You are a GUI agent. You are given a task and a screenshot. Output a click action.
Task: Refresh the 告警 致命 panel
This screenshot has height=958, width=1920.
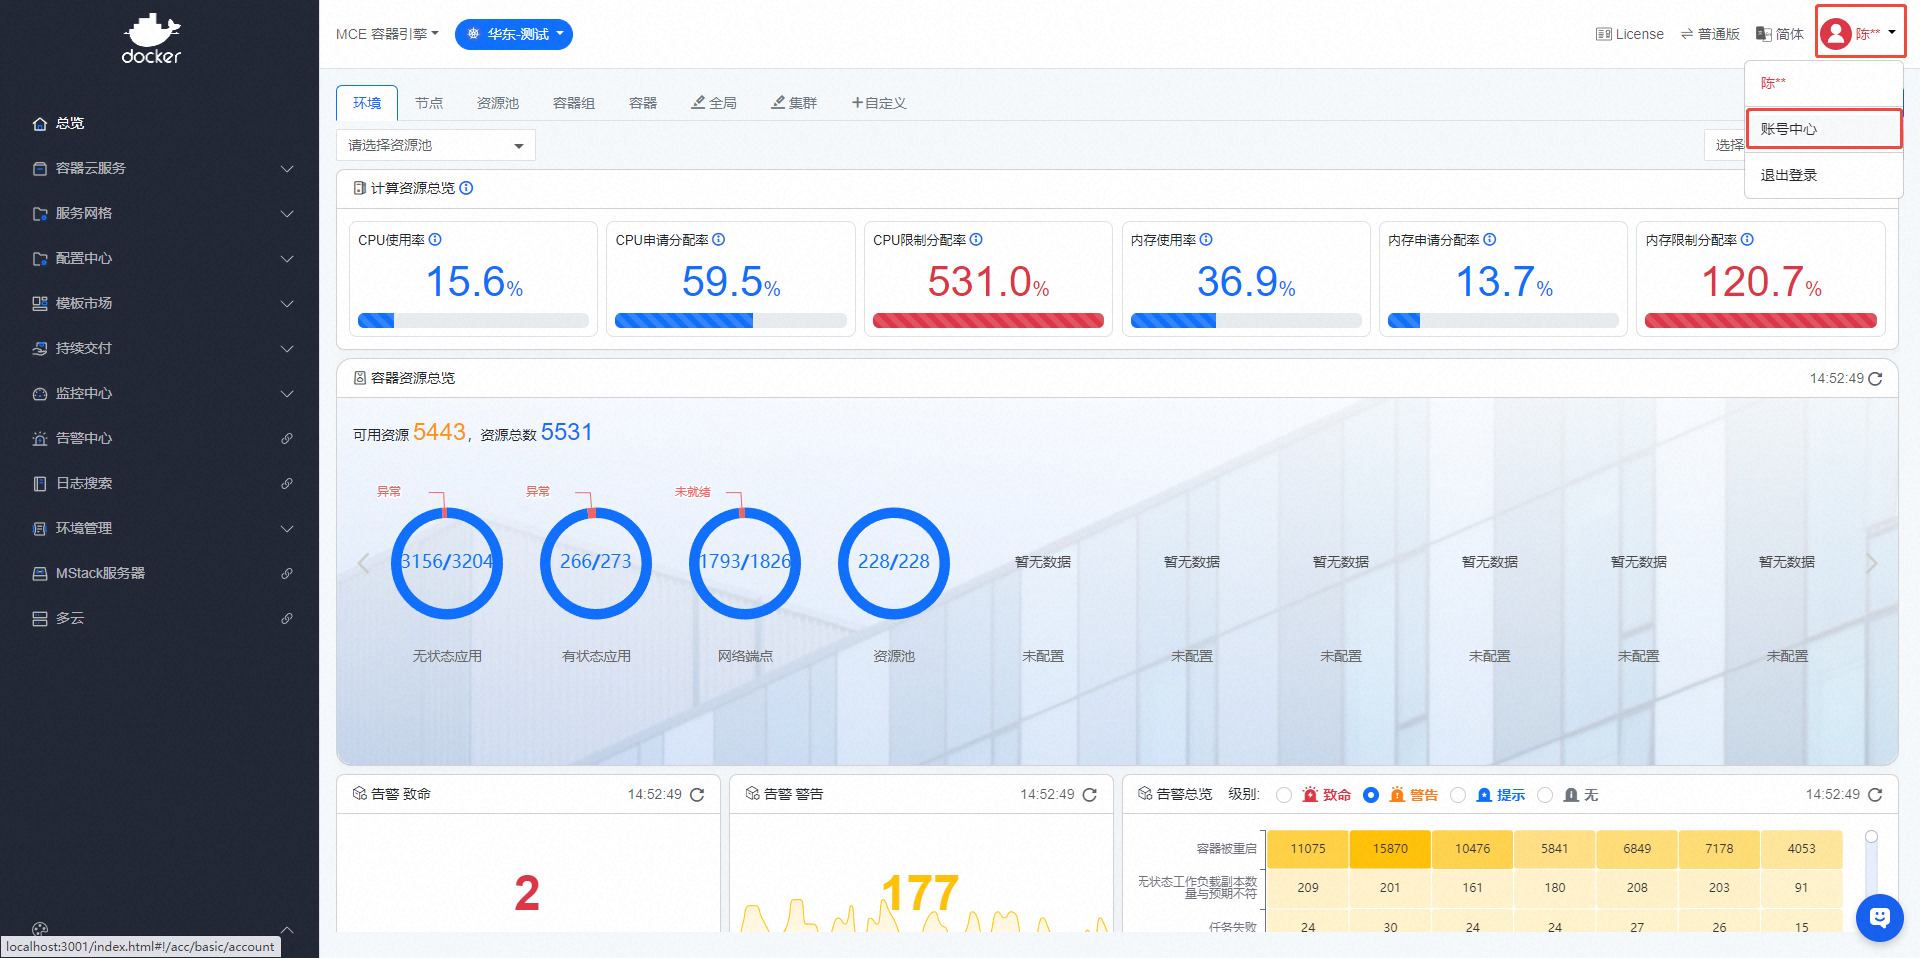[697, 795]
